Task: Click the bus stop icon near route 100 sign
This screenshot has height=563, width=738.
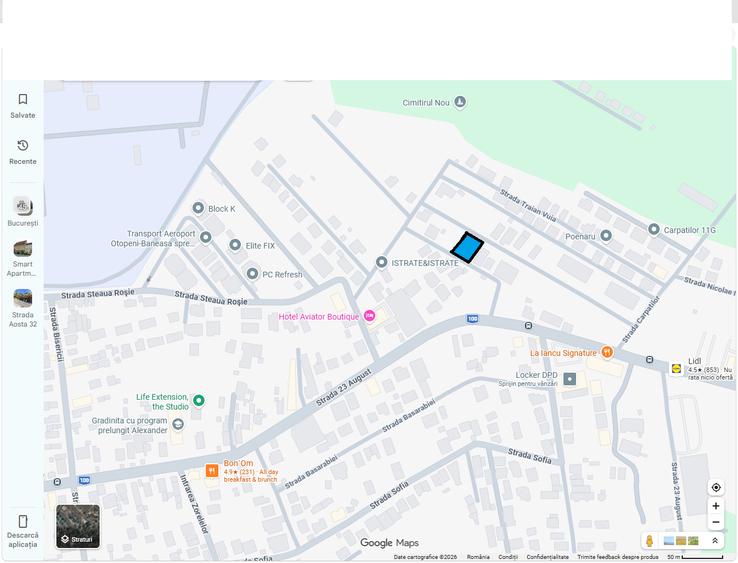Action: pos(528,325)
